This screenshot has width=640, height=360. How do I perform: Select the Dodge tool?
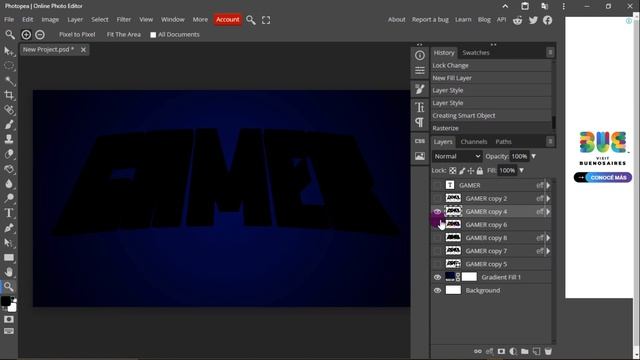click(x=9, y=198)
